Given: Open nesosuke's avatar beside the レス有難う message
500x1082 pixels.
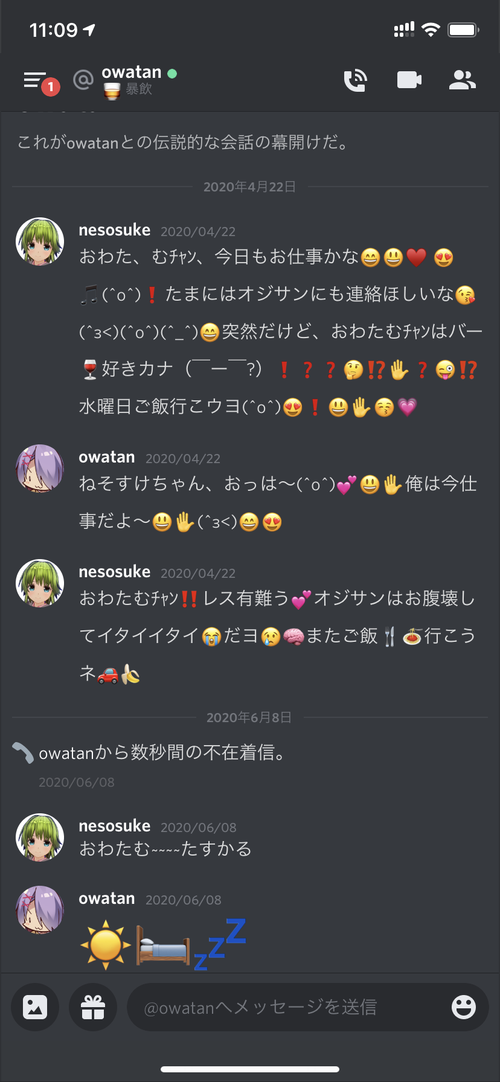Looking at the screenshot, I should coord(40,583).
